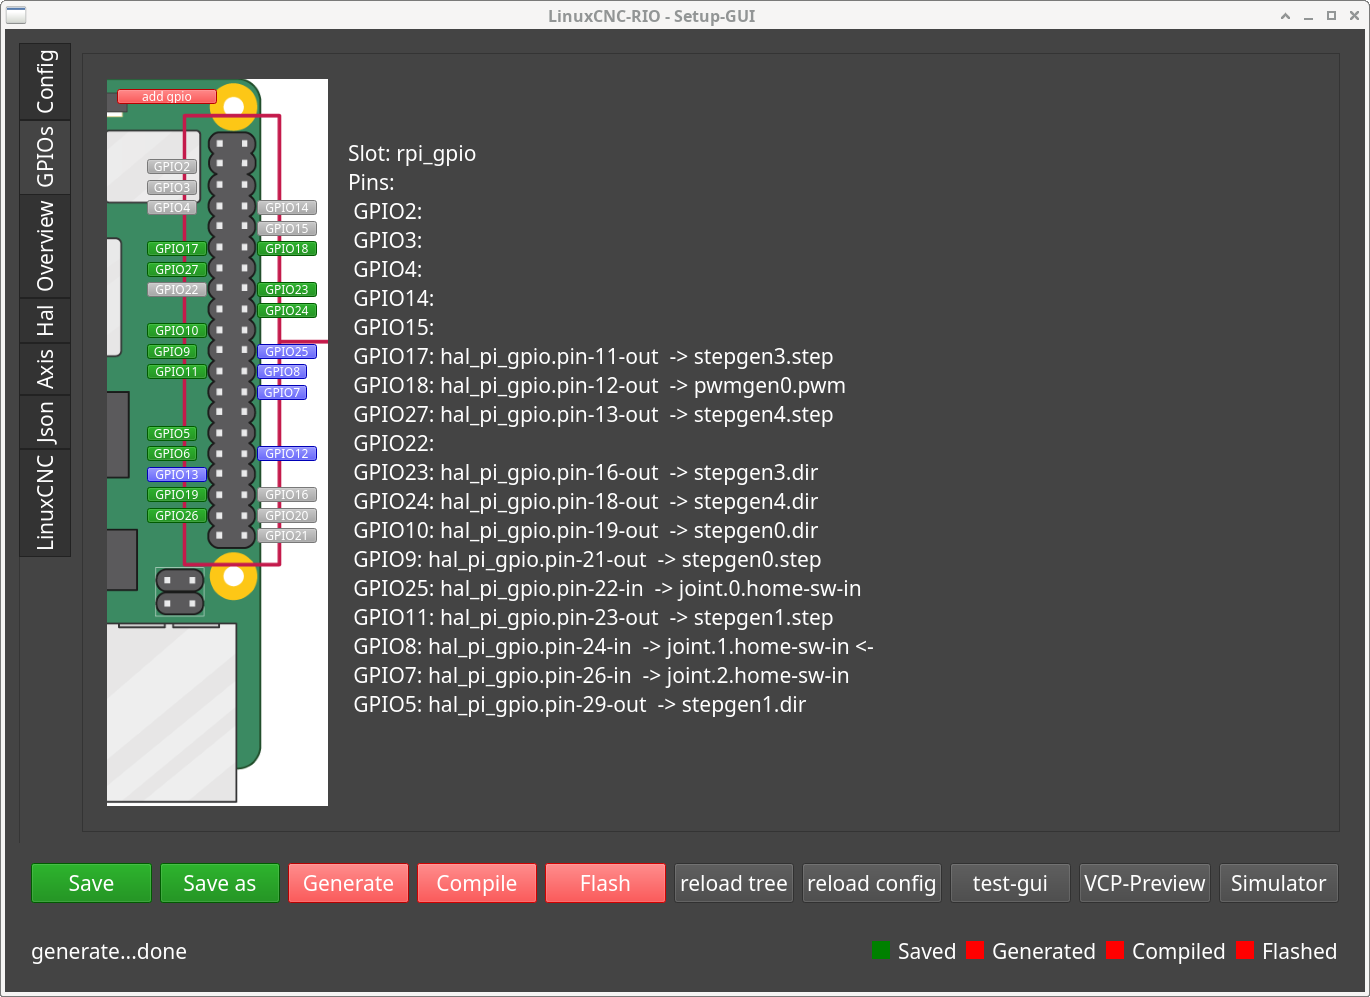The image size is (1370, 997).
Task: Click the green GPIO27 pin label
Action: (x=177, y=270)
